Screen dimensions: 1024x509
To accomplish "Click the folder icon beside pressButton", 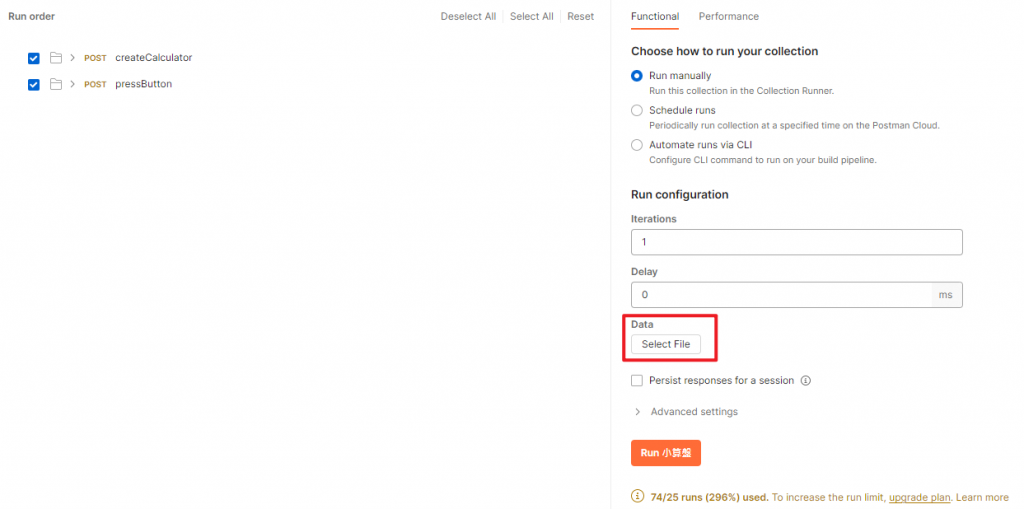I will click(x=56, y=84).
